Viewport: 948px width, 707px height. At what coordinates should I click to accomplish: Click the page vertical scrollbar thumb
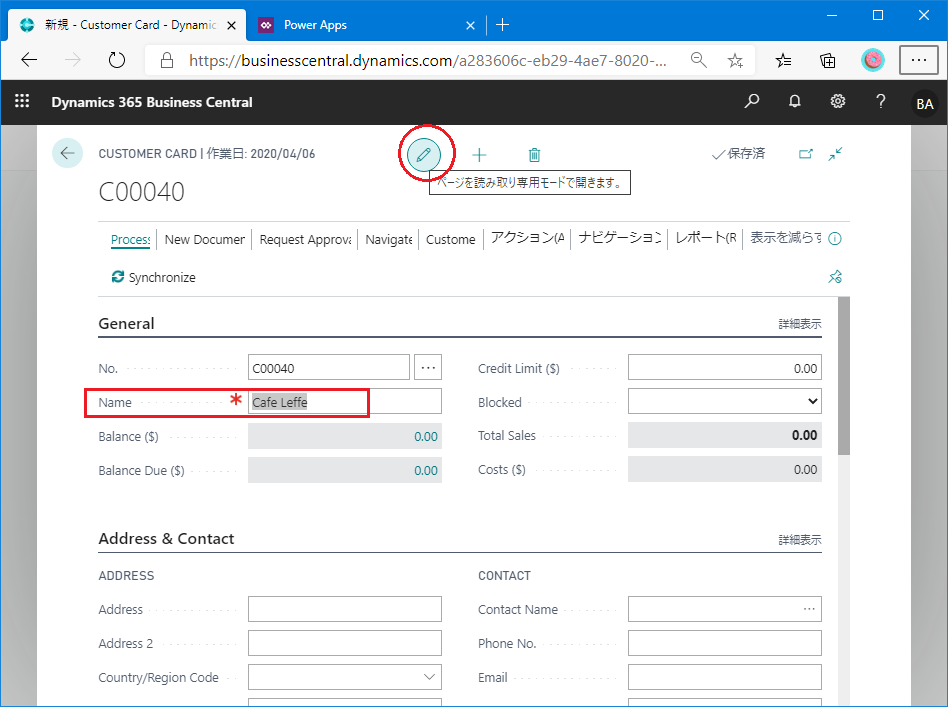pyautogui.click(x=844, y=376)
